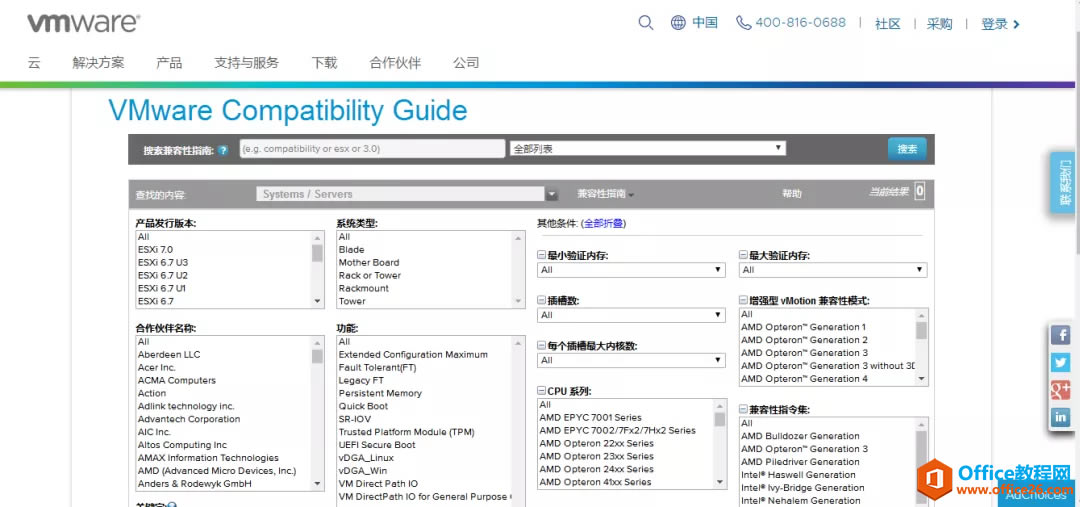
Task: Click the globe region icon
Action: pos(678,23)
